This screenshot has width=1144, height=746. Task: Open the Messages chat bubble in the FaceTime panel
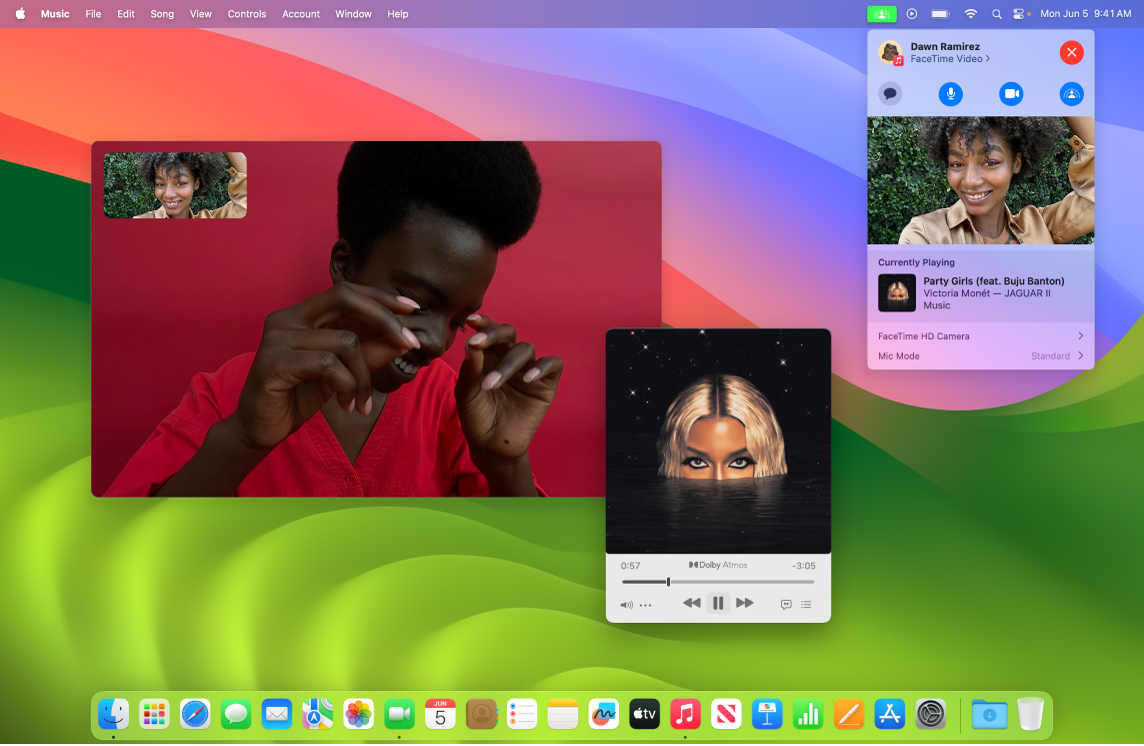pos(891,94)
